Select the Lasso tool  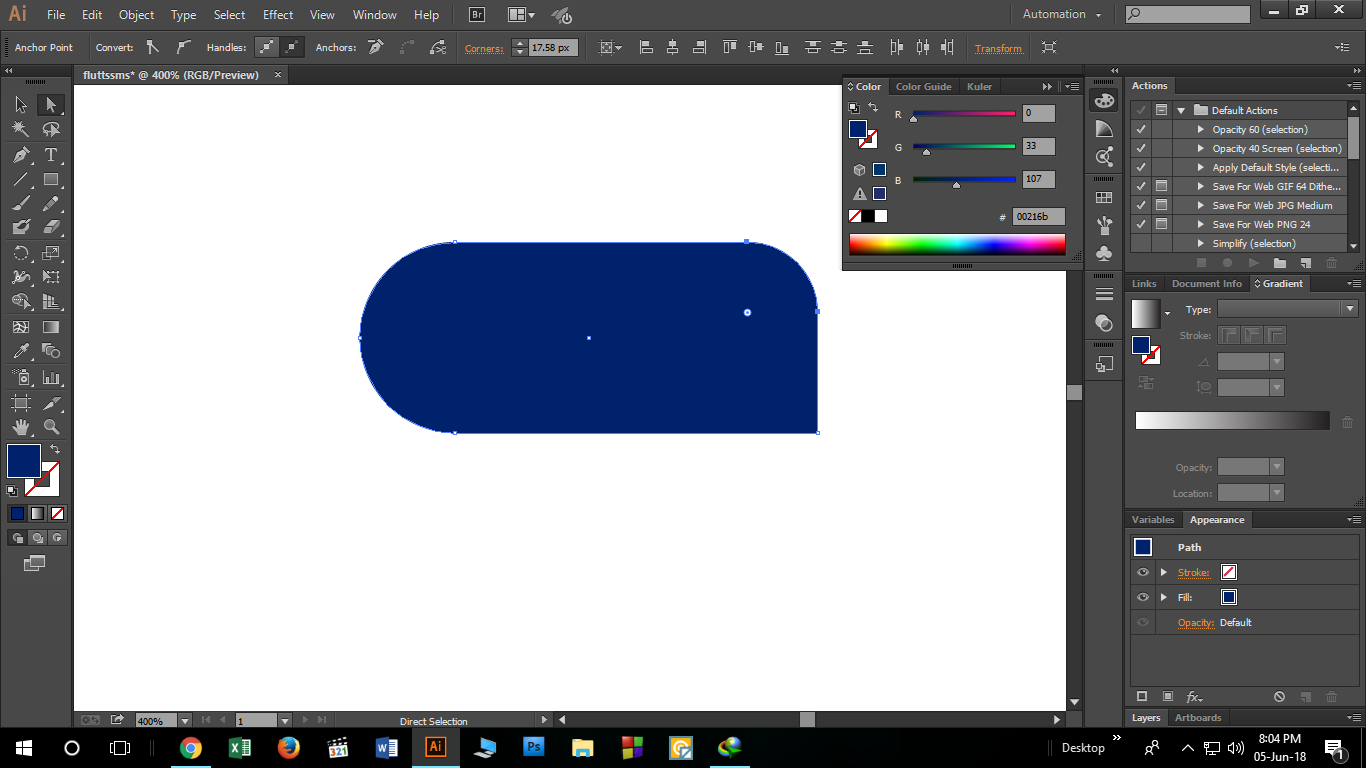click(x=51, y=130)
